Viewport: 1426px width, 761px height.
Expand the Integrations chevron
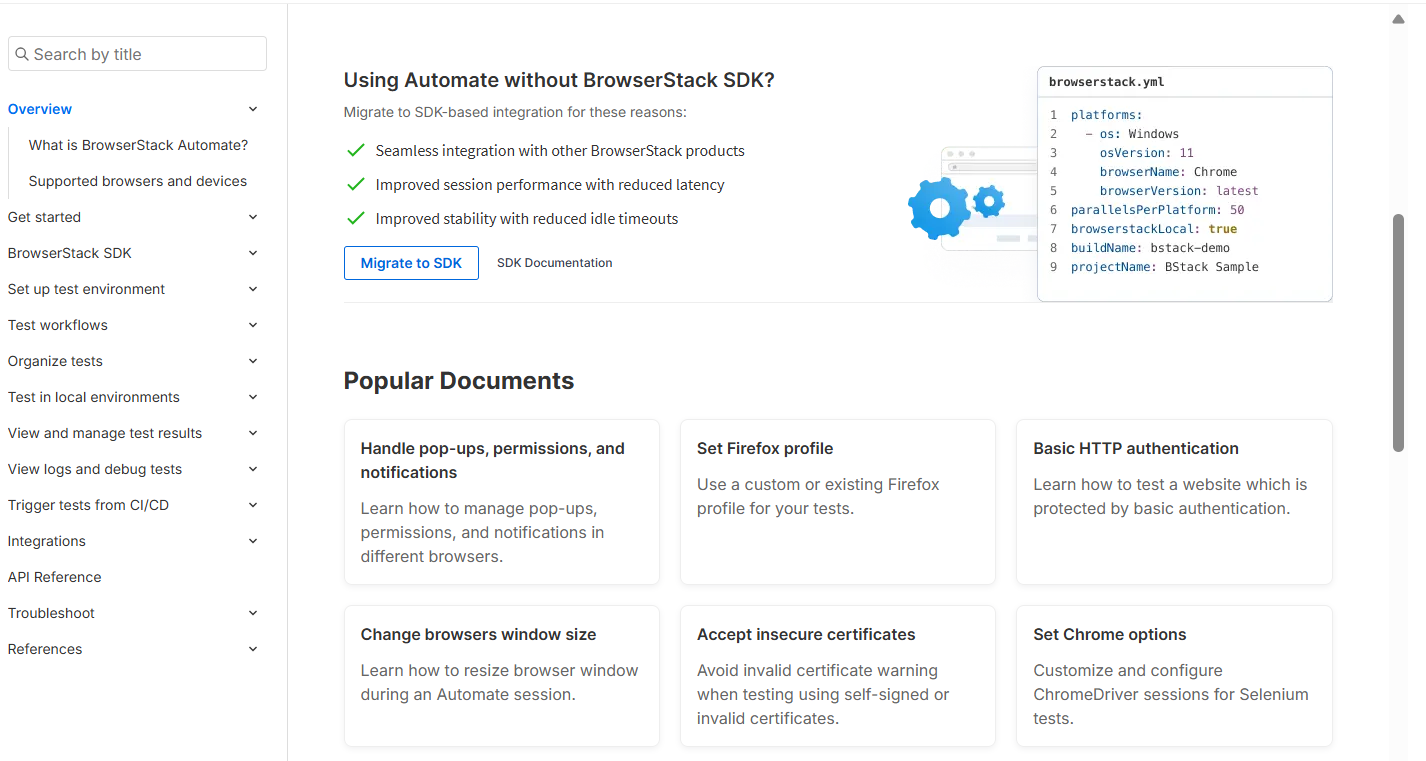(253, 541)
